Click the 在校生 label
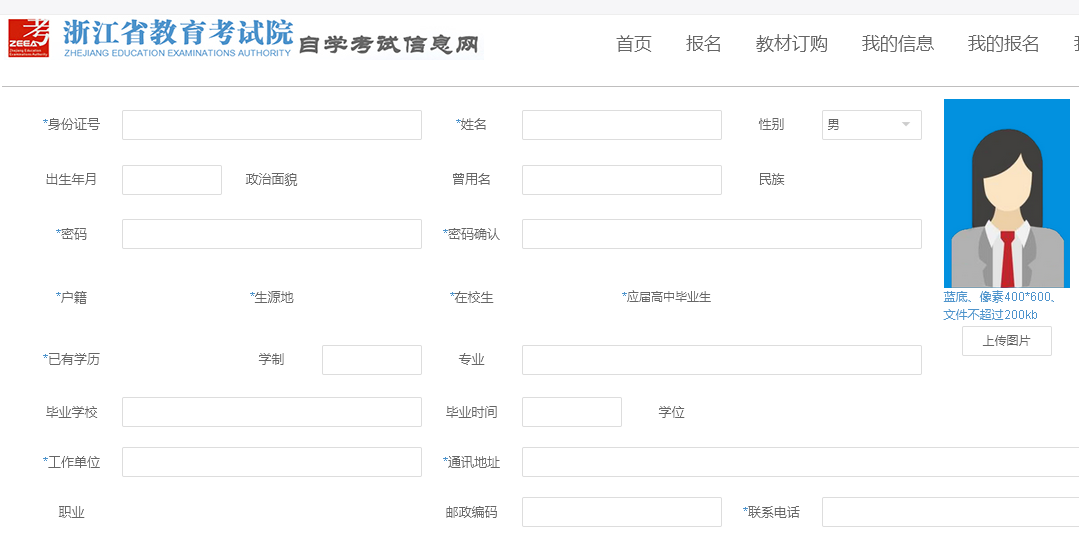 coord(472,298)
